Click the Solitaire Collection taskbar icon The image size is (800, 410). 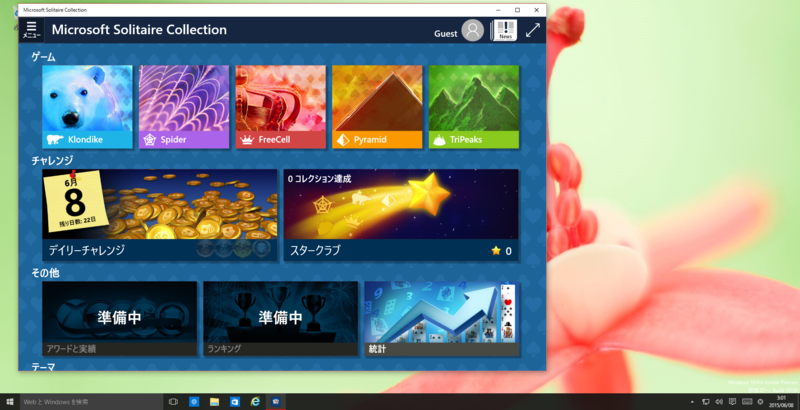(276, 402)
